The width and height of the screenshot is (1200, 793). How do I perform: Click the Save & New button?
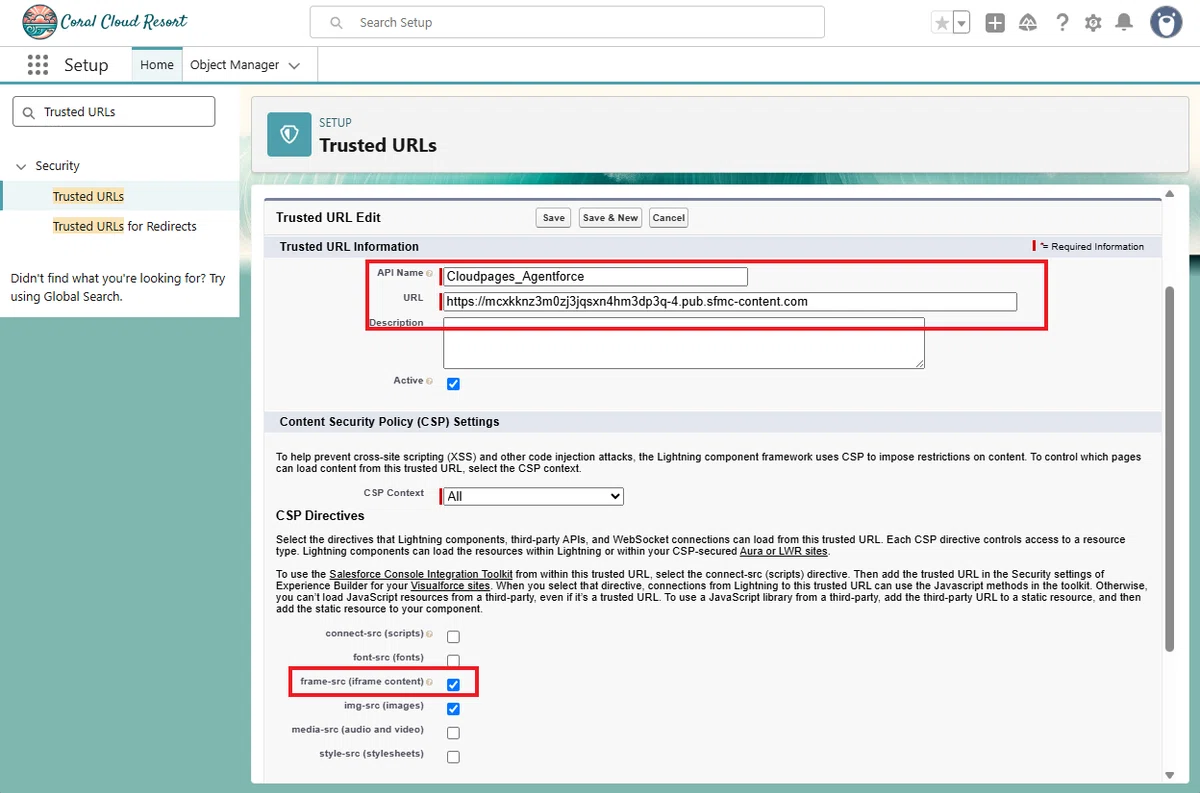click(x=610, y=217)
